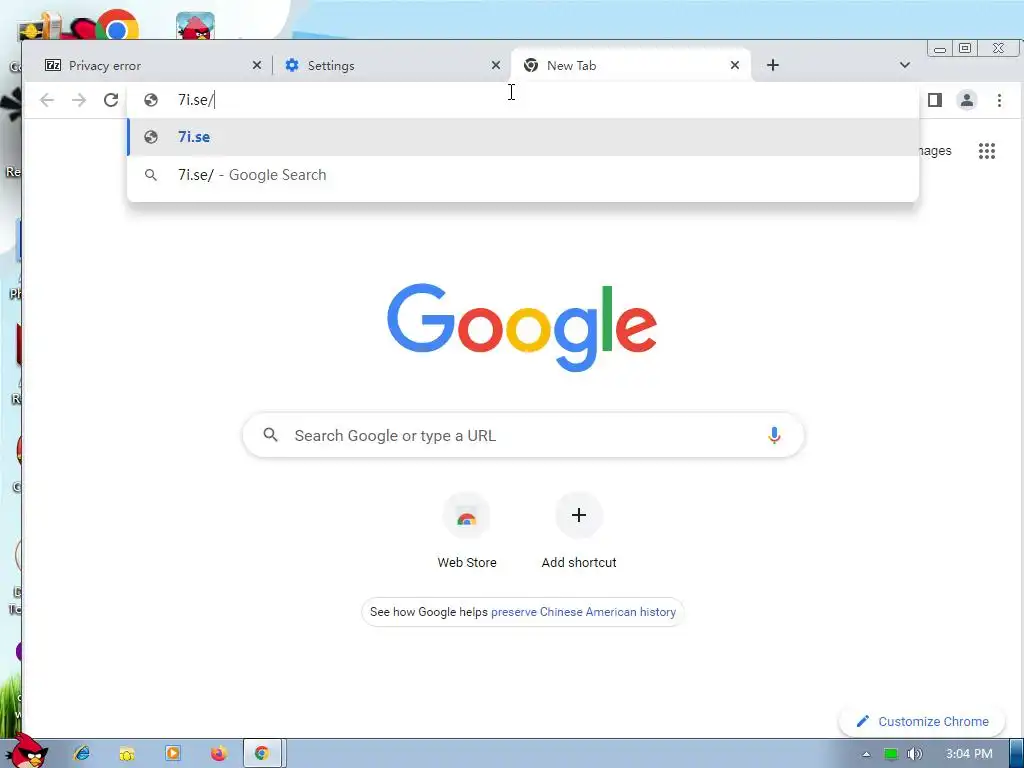The height and width of the screenshot is (768, 1024).
Task: Click the browser forward arrow
Action: coord(79,100)
